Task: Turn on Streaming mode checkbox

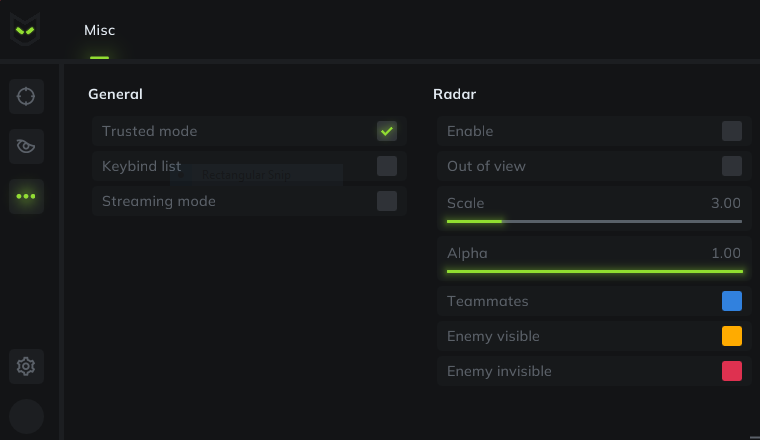Action: [387, 201]
